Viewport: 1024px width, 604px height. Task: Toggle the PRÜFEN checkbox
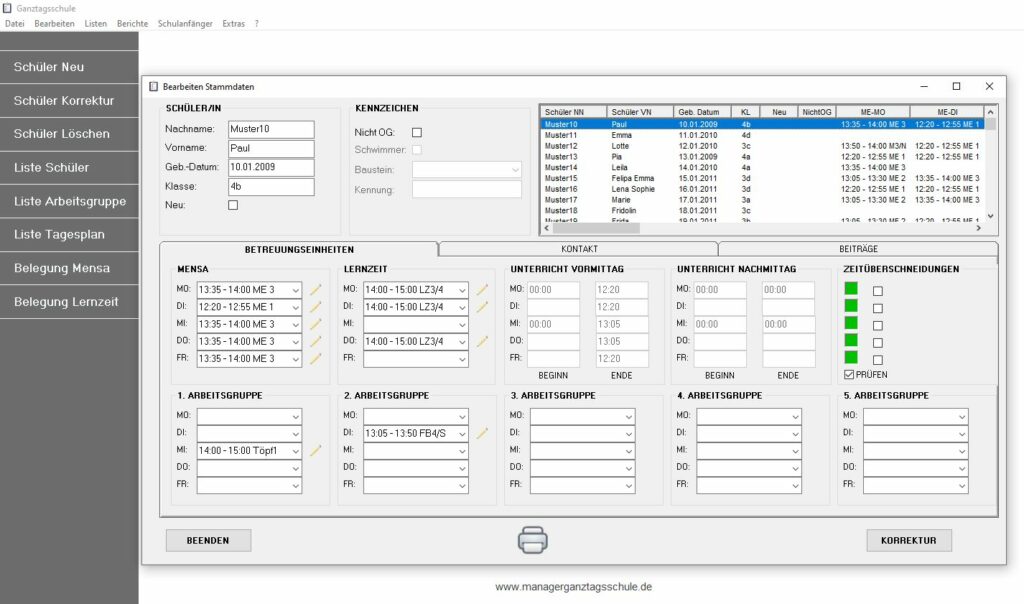[x=849, y=375]
